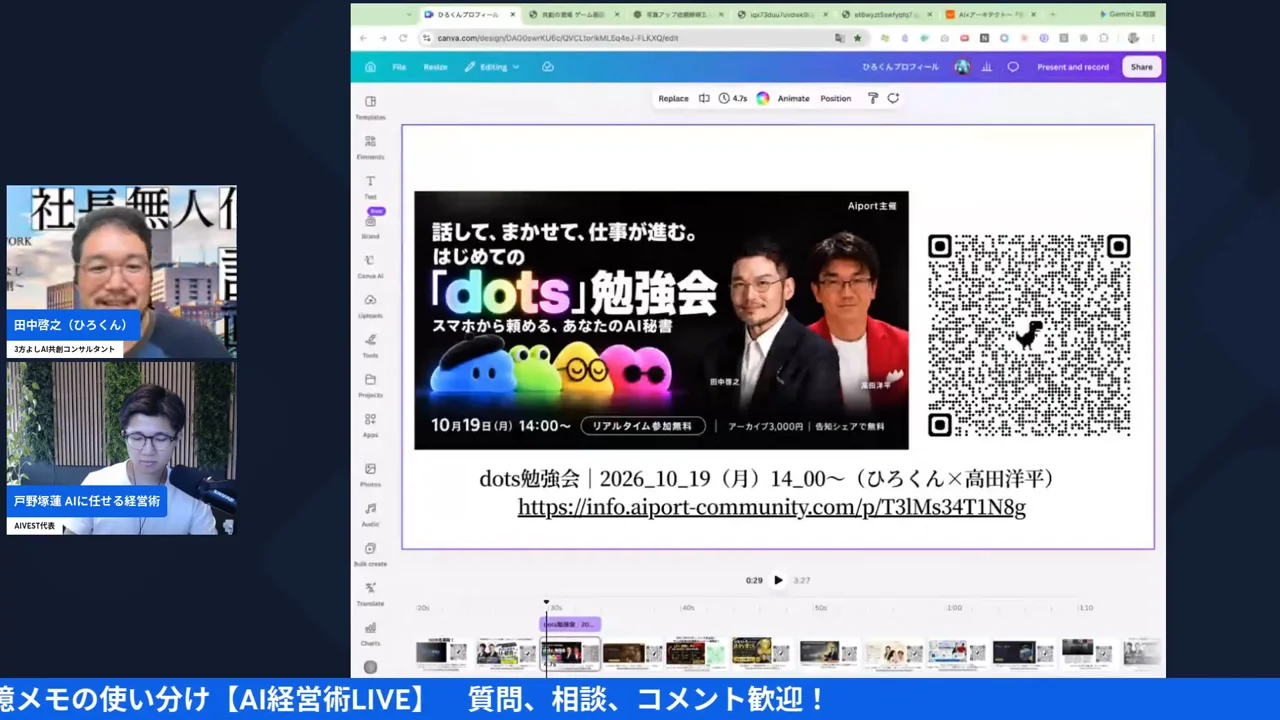
Task: Click the Share button
Action: tap(1141, 67)
